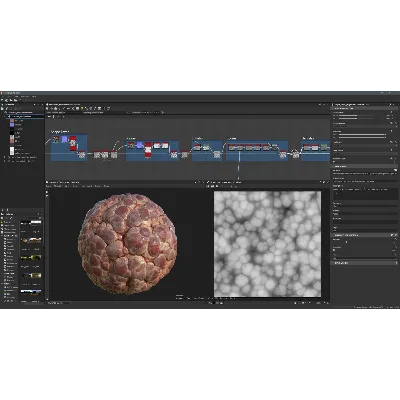Select the third environment thumbnail in the Library
Image resolution: width=400 pixels, height=400 pixels.
click(31, 257)
